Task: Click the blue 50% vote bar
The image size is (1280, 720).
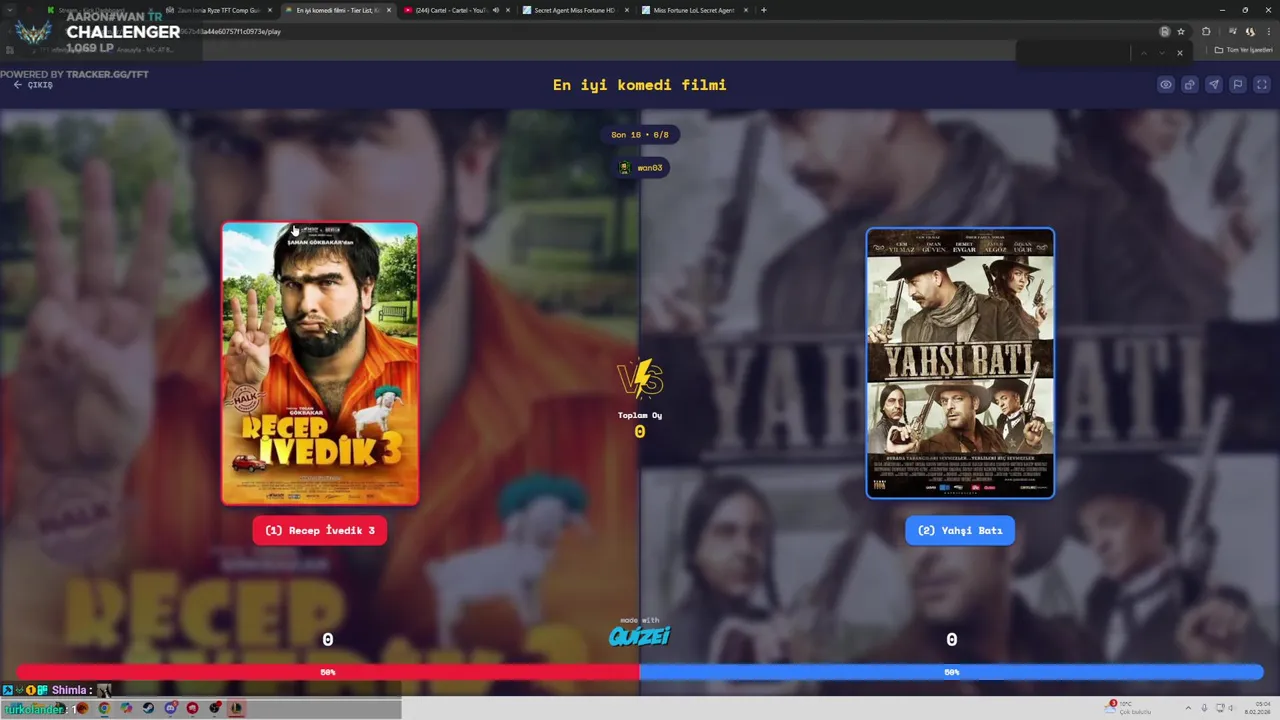Action: 952,672
